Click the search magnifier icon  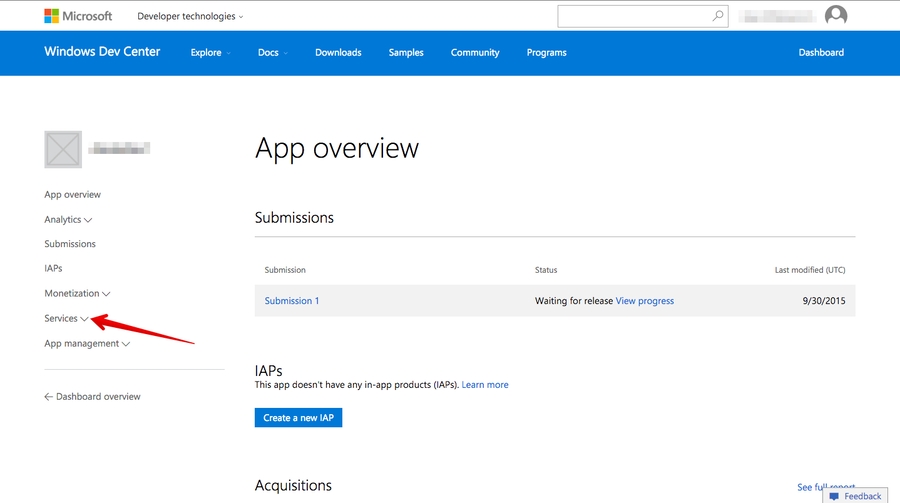717,16
